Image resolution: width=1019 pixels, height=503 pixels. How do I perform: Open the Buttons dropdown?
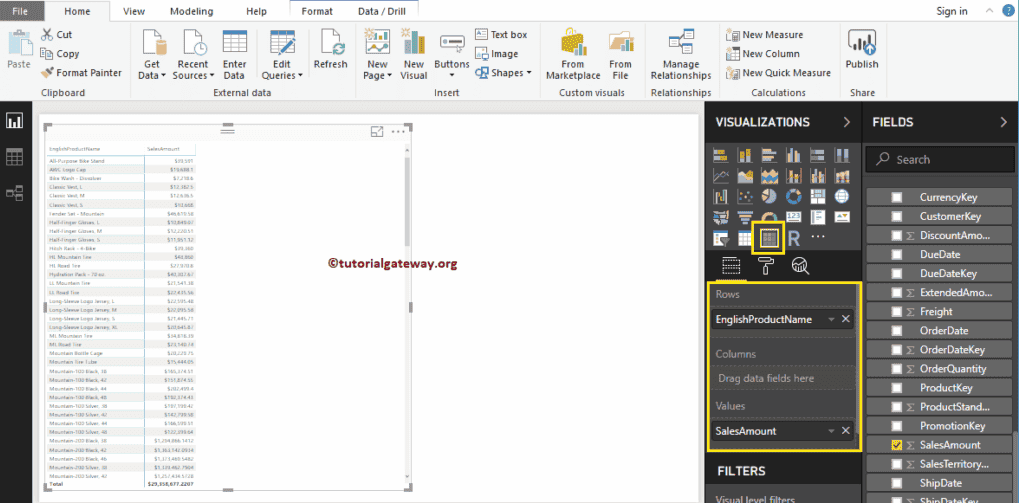point(452,55)
